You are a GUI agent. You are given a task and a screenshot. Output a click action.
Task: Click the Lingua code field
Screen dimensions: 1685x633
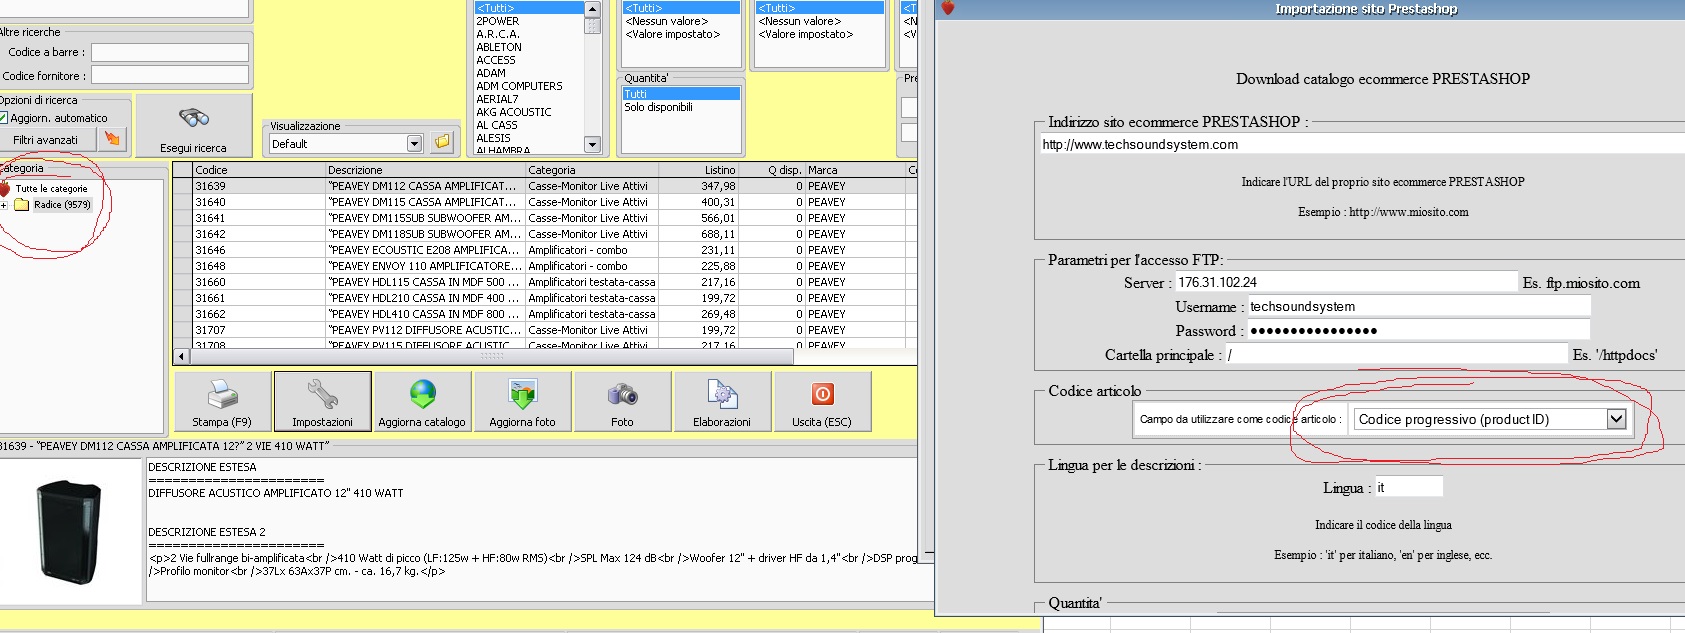[x=1409, y=487]
